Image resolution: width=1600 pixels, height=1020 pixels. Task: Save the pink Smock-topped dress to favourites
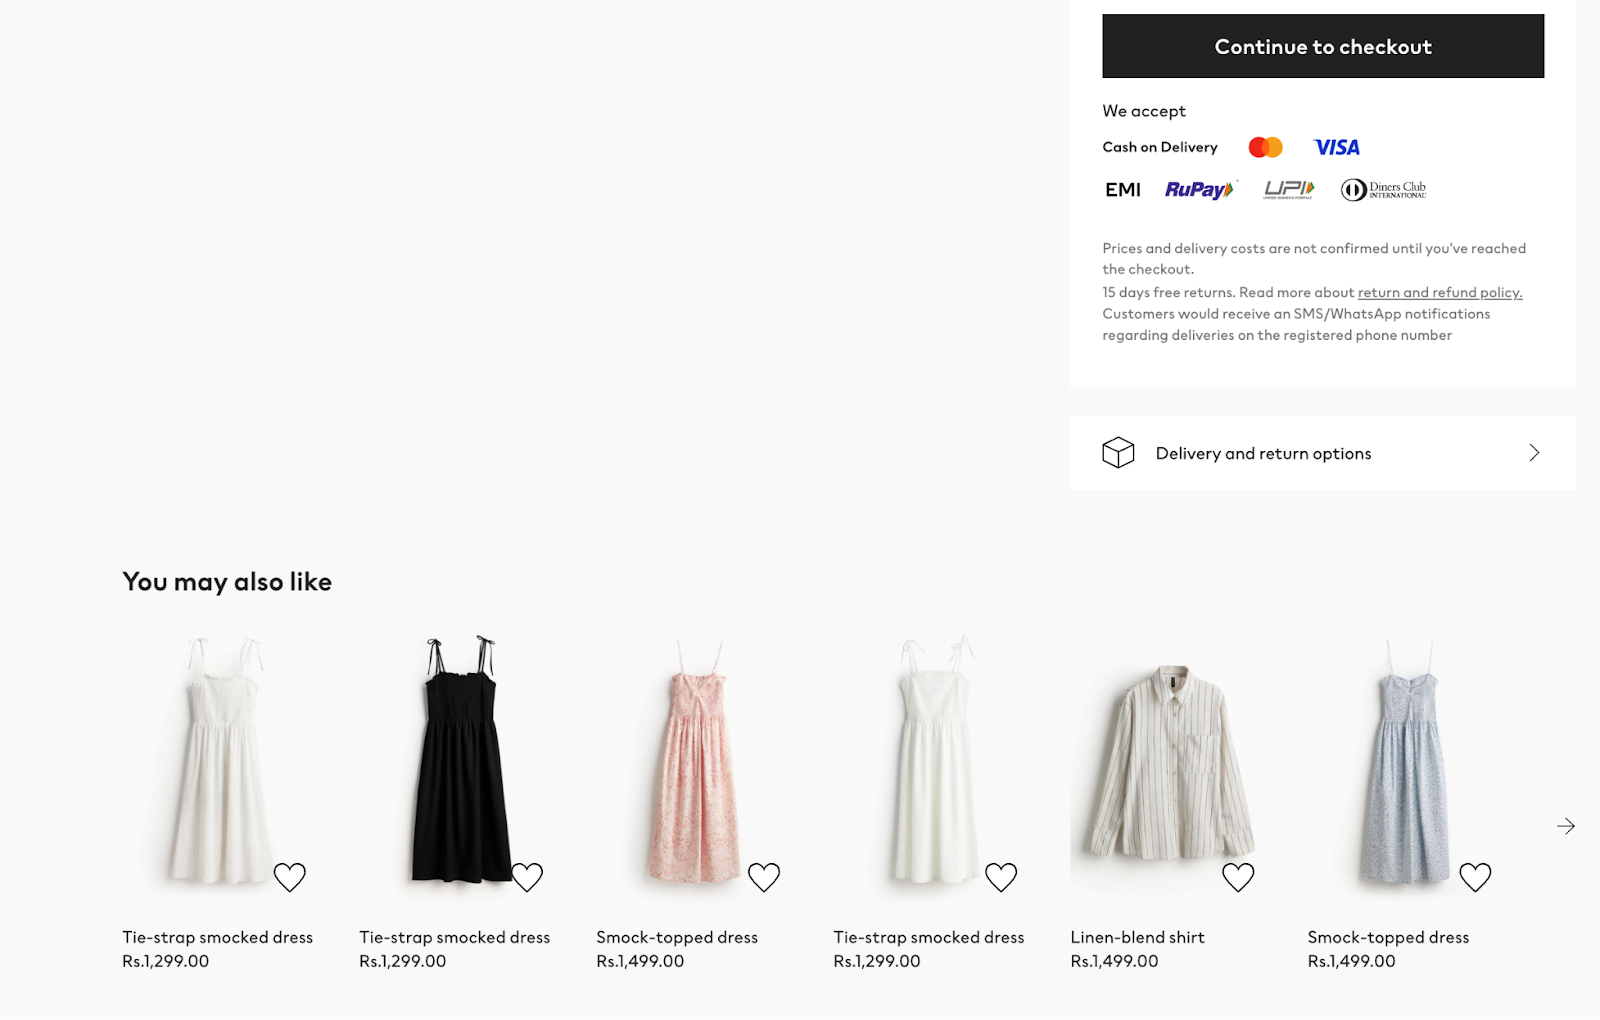pos(764,877)
